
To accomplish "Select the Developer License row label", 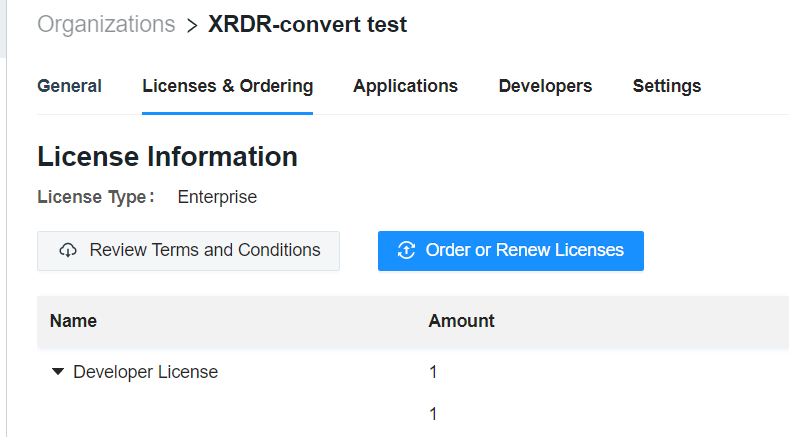I will tap(145, 372).
